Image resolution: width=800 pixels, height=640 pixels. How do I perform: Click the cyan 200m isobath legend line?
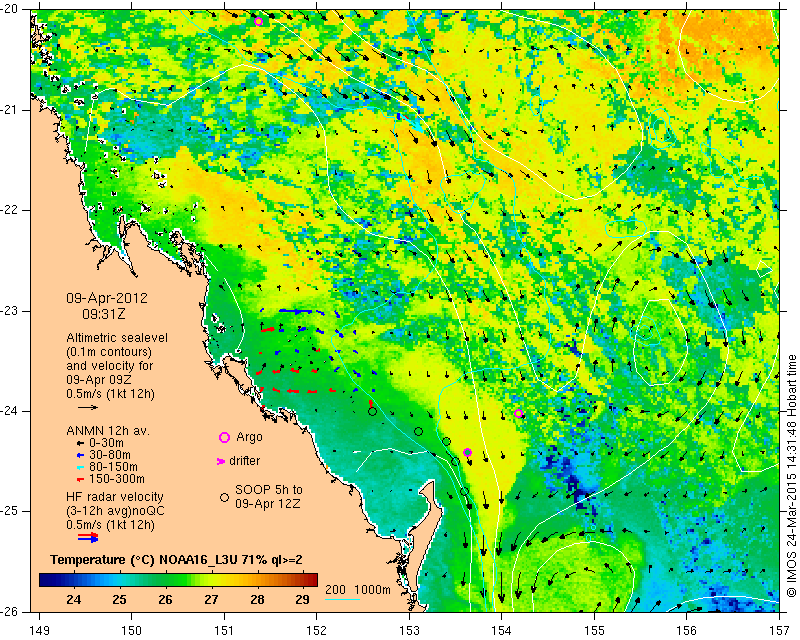pos(342,599)
